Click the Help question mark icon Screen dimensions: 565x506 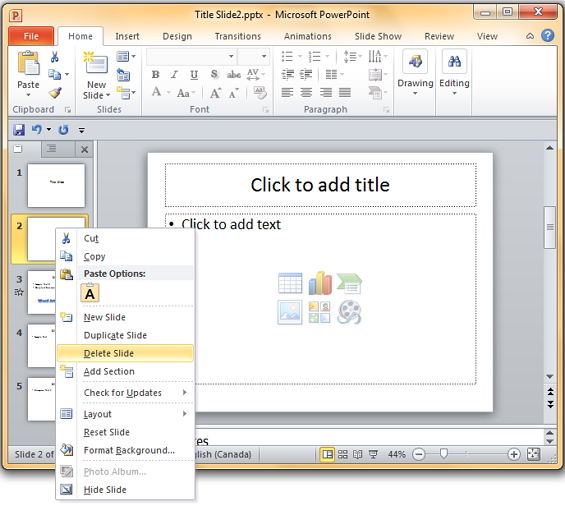(x=547, y=36)
